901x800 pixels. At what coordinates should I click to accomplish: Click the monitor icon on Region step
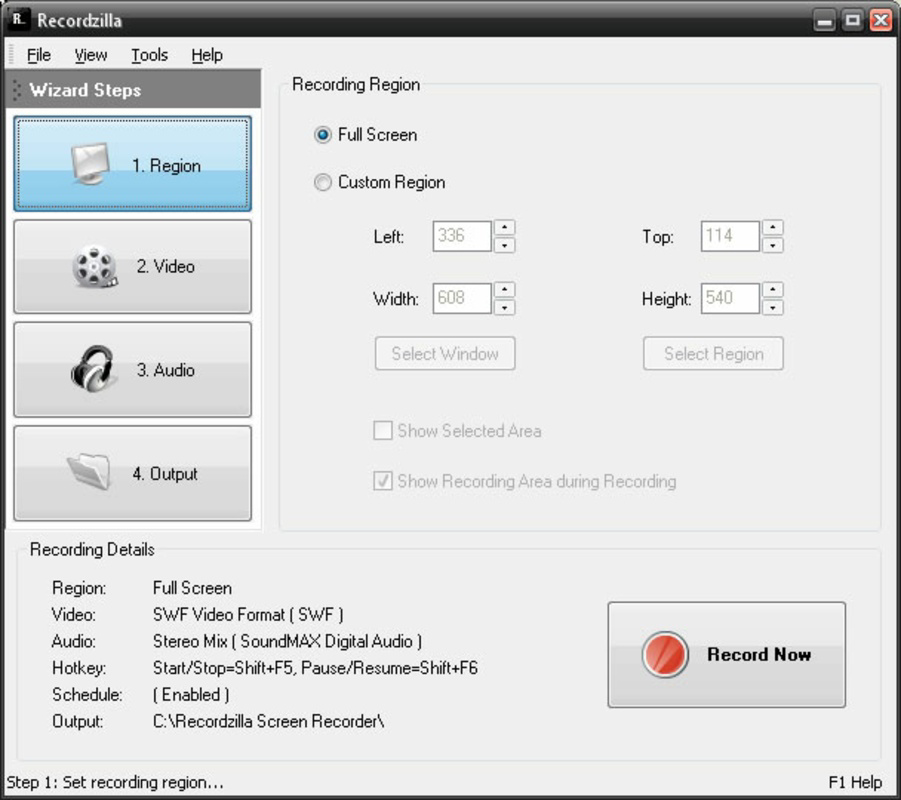click(x=91, y=164)
